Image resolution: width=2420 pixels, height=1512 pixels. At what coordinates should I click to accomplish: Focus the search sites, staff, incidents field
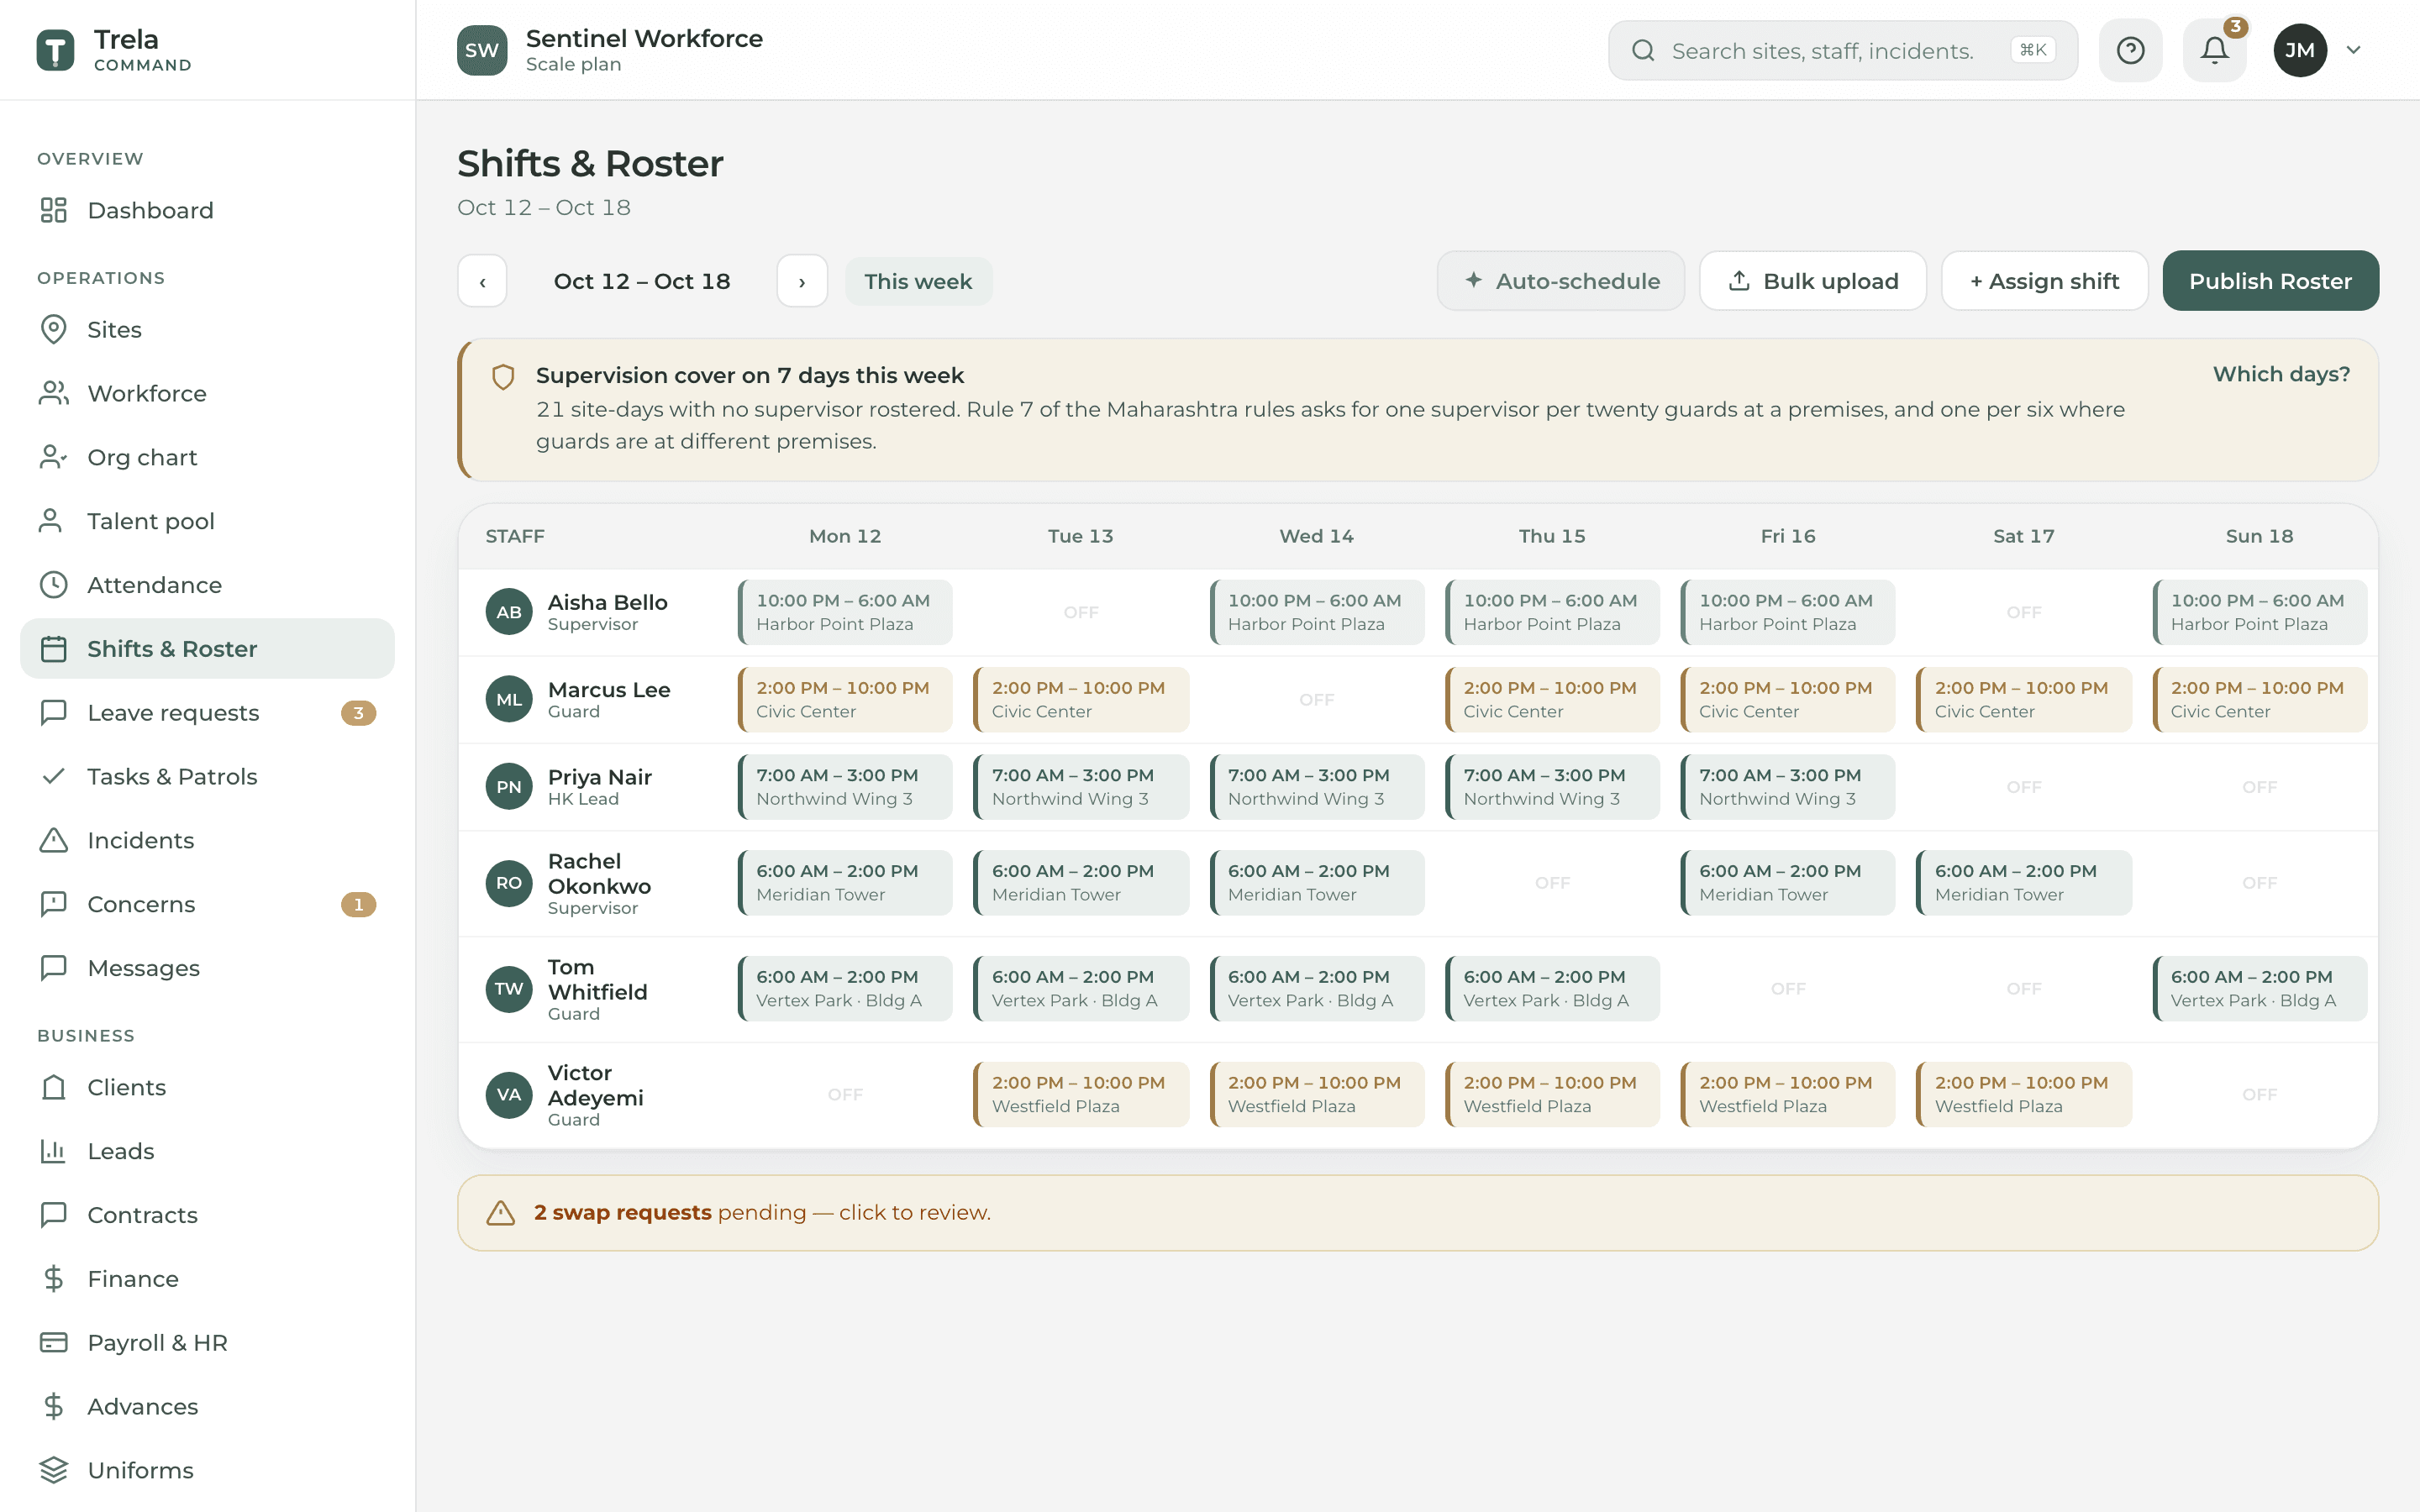pos(1842,50)
